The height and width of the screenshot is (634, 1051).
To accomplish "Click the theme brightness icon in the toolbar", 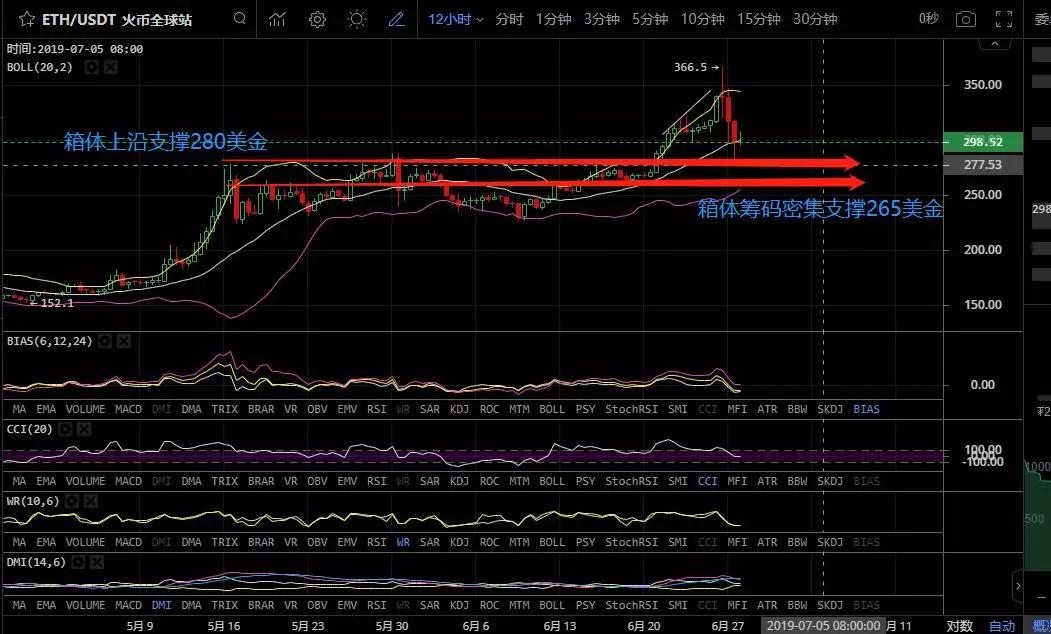I will coord(356,18).
